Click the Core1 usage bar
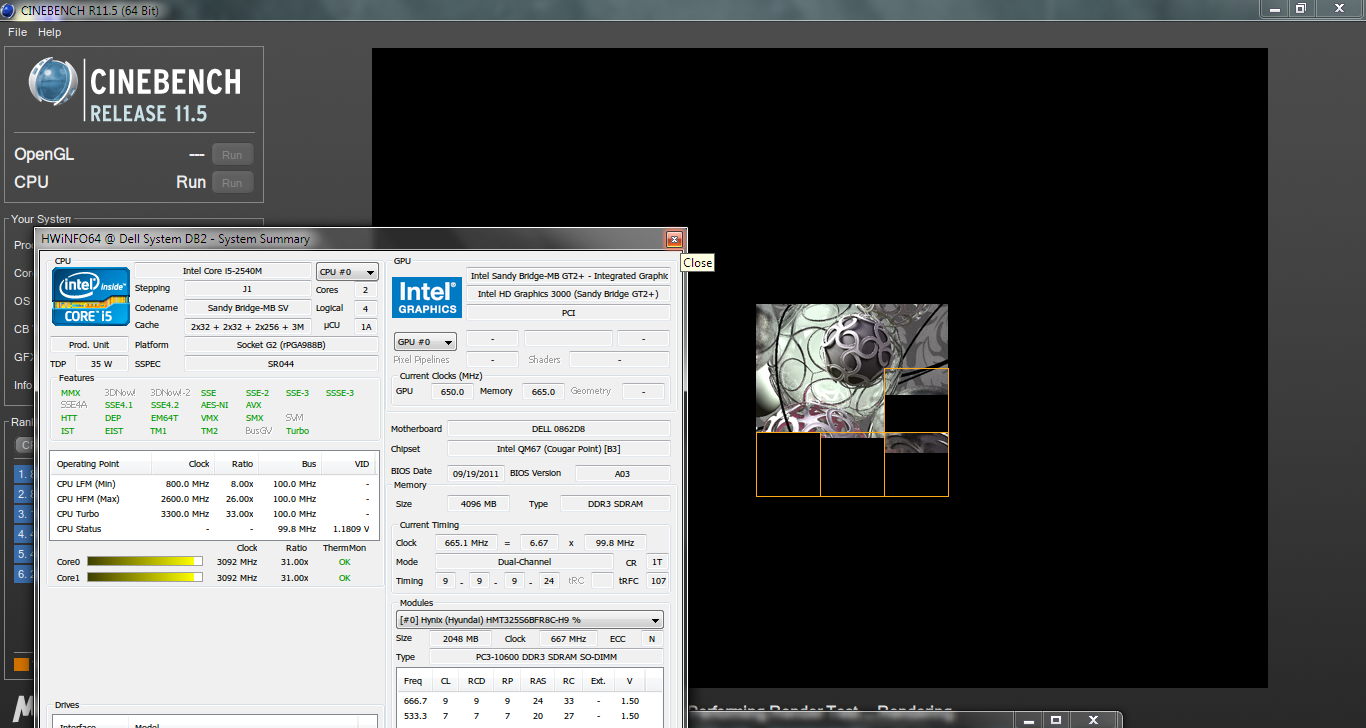The image size is (1366, 728). tap(145, 577)
